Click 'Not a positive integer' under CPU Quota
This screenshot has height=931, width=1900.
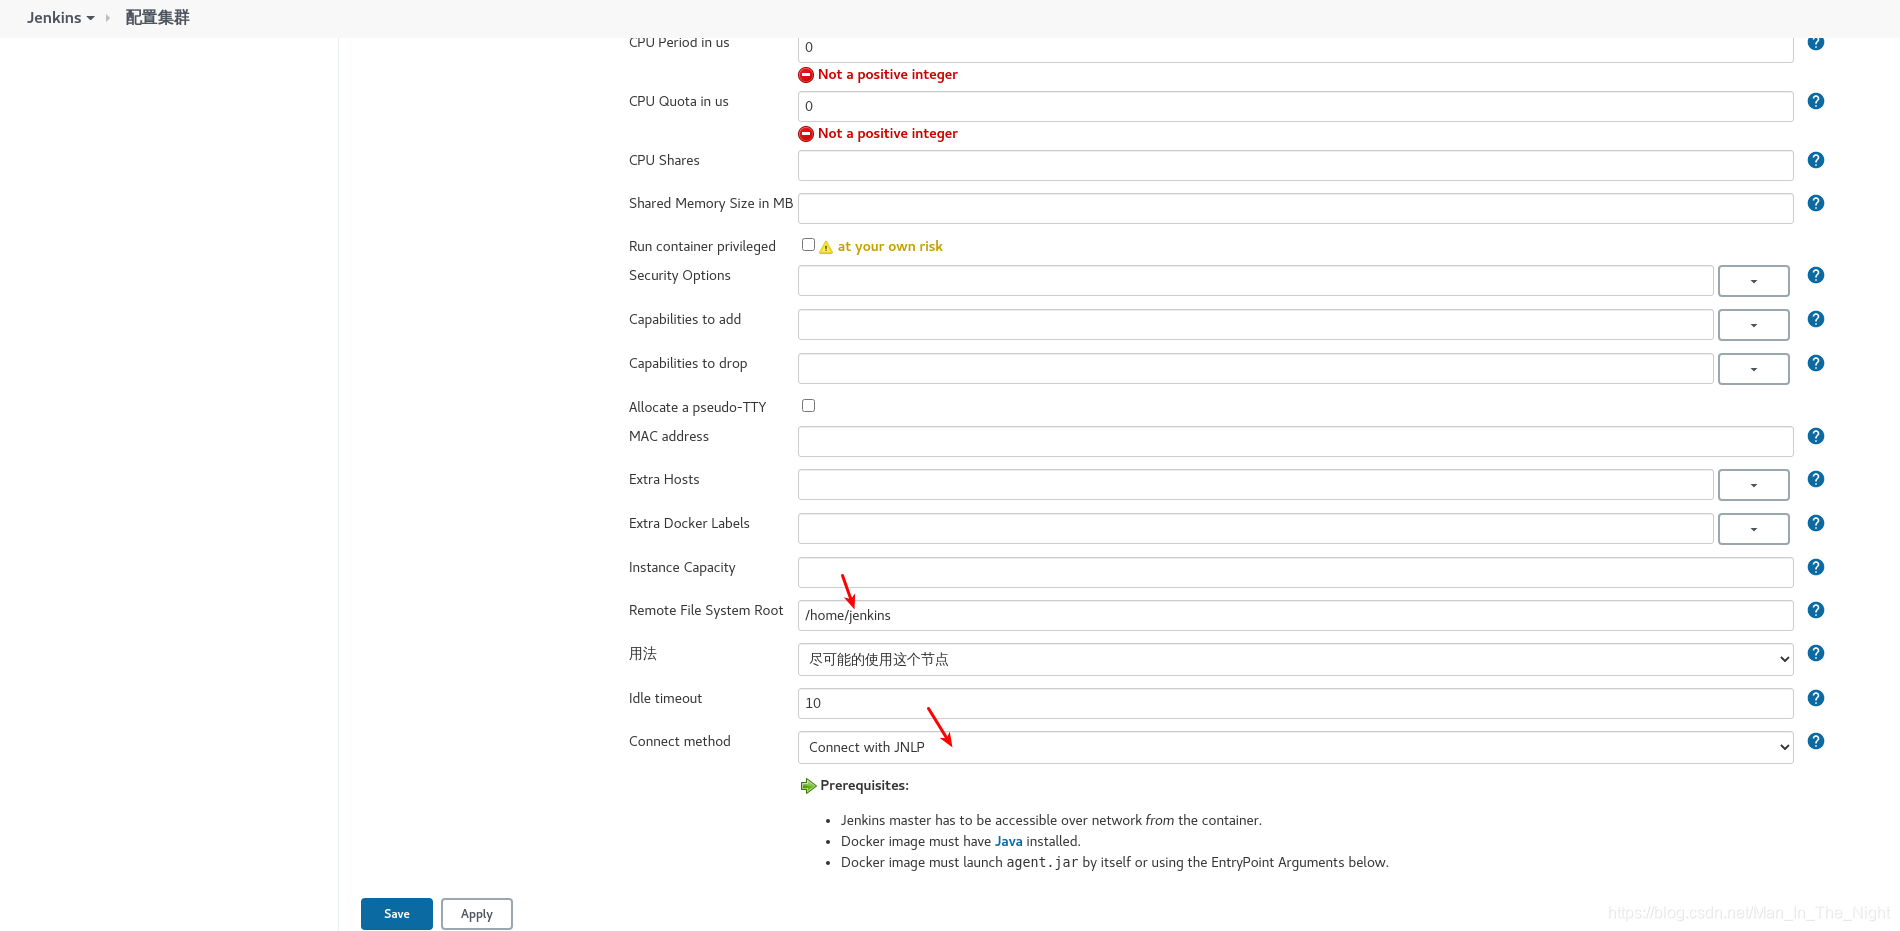tap(887, 134)
